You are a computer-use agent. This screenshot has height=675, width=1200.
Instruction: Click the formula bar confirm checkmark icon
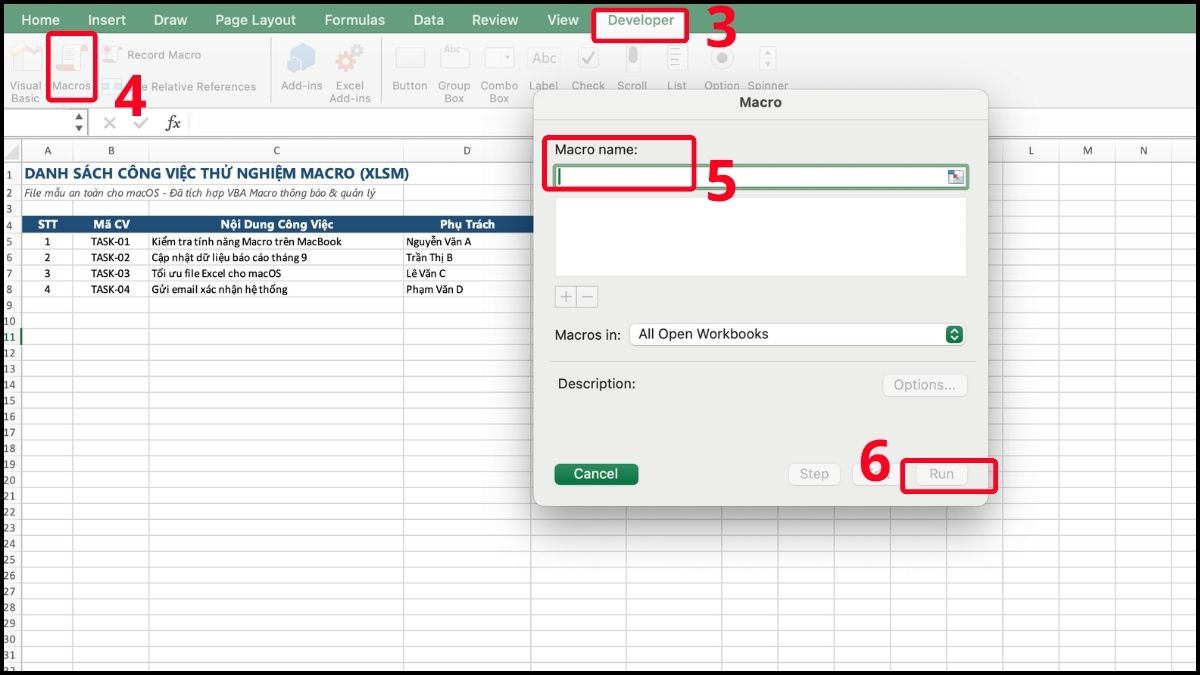[x=141, y=122]
